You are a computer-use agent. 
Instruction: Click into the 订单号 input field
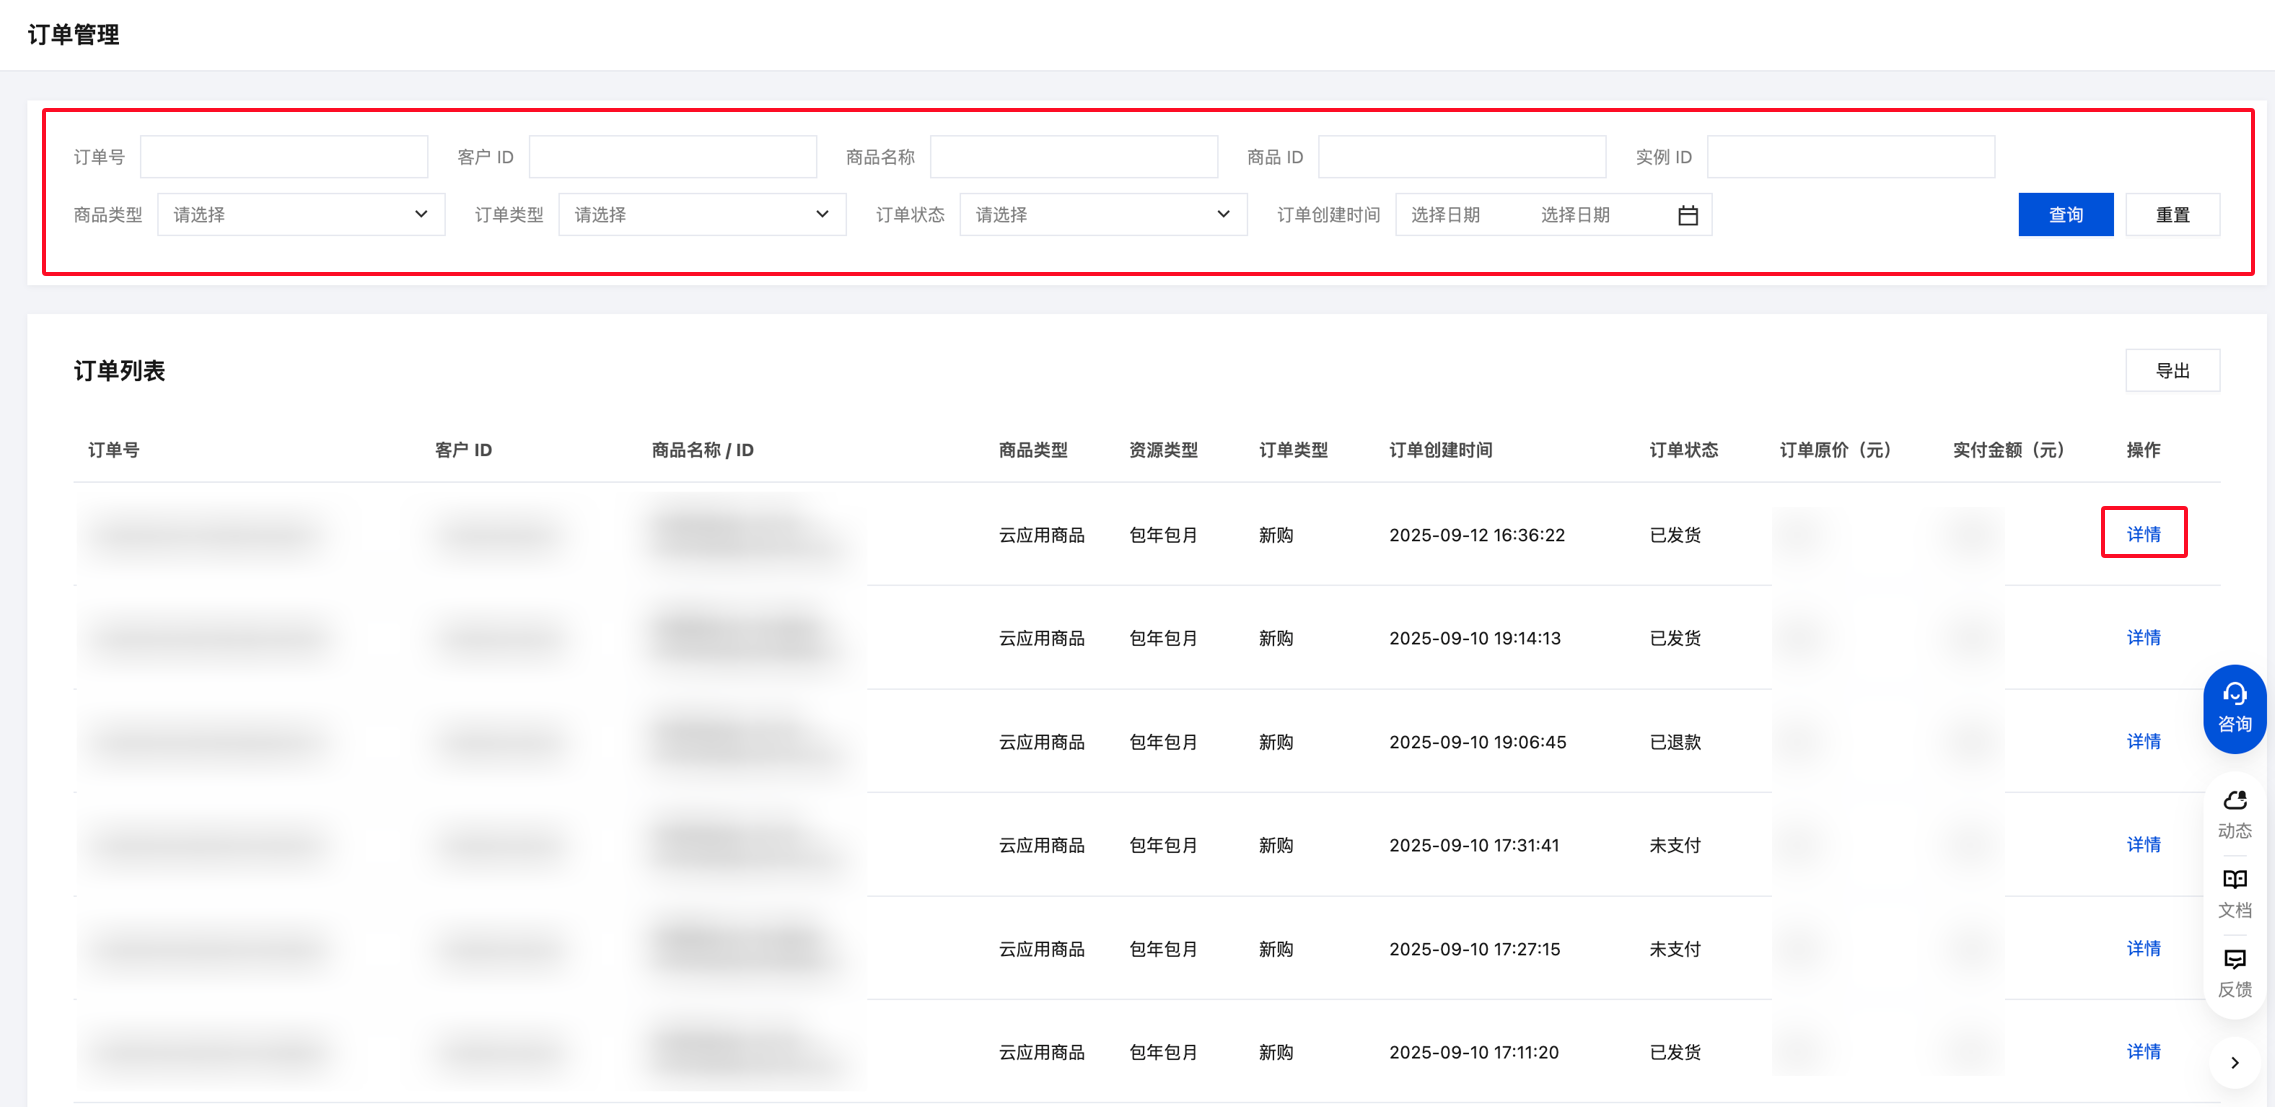coord(284,157)
